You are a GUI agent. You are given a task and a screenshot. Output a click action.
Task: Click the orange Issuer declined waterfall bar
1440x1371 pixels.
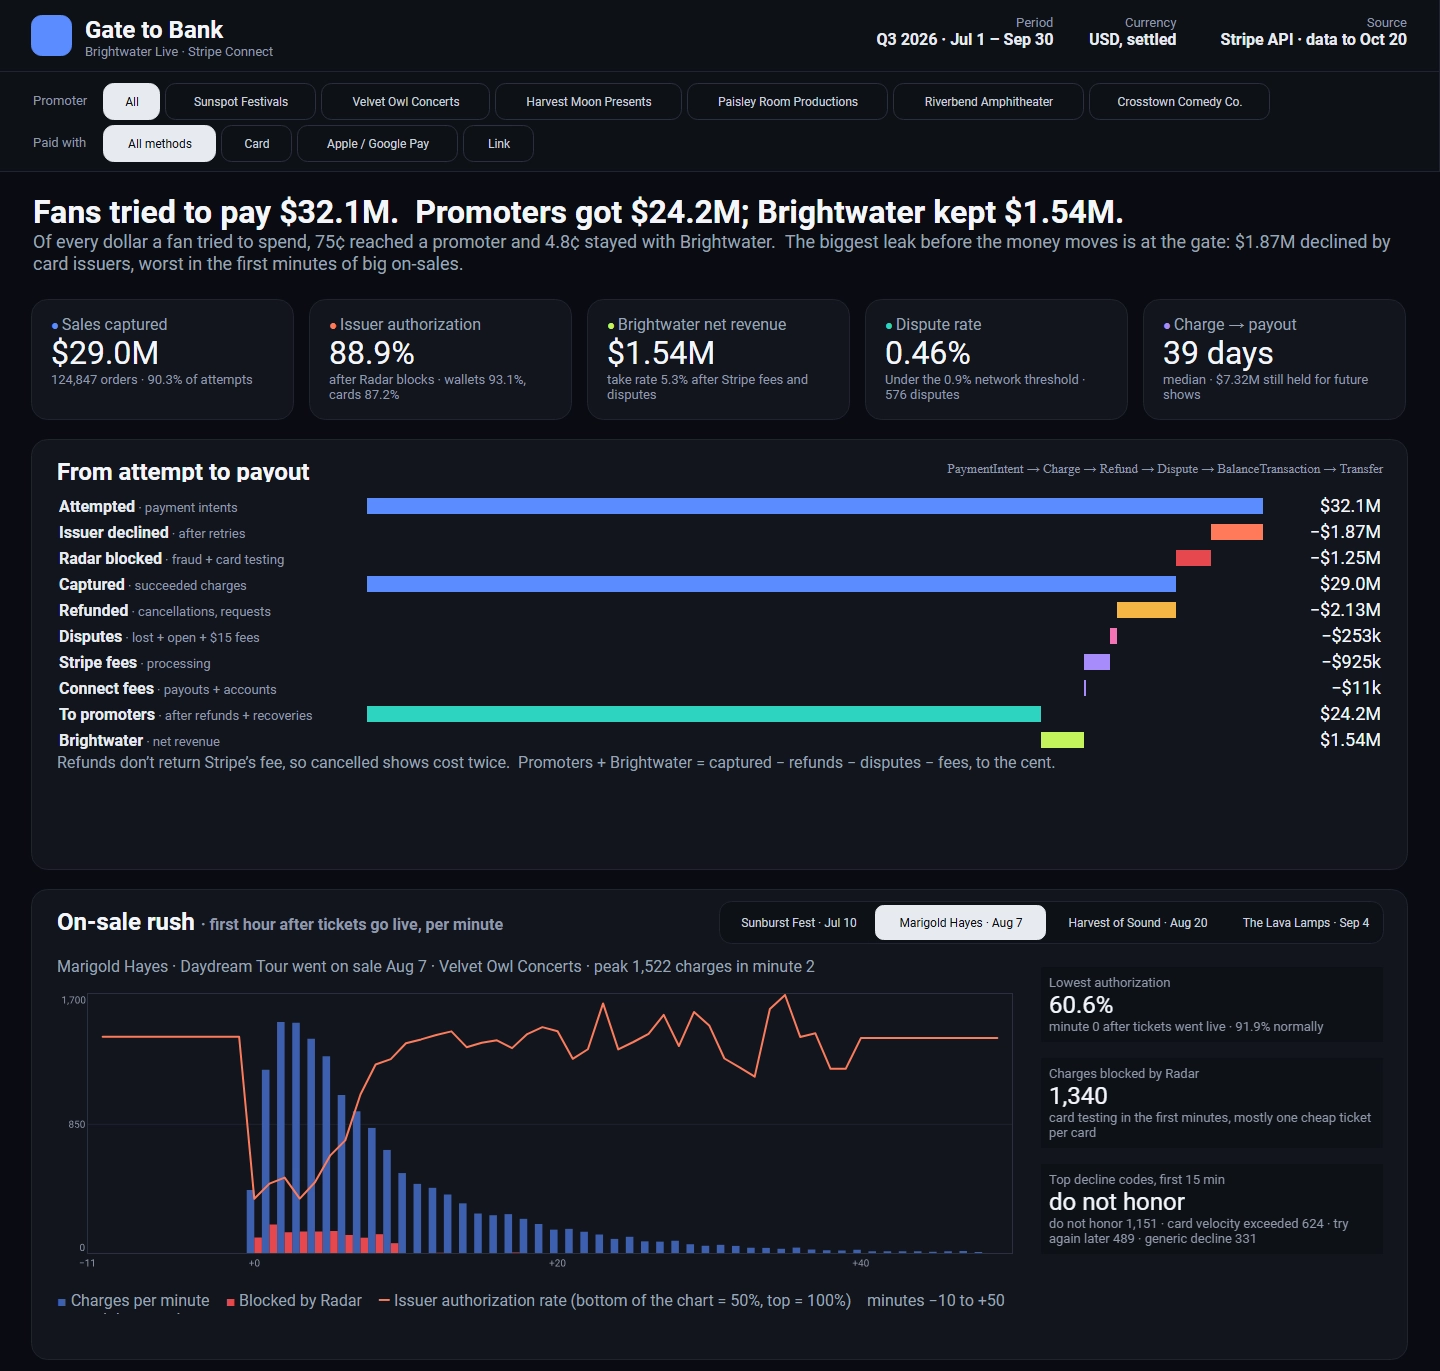[x=1237, y=532]
